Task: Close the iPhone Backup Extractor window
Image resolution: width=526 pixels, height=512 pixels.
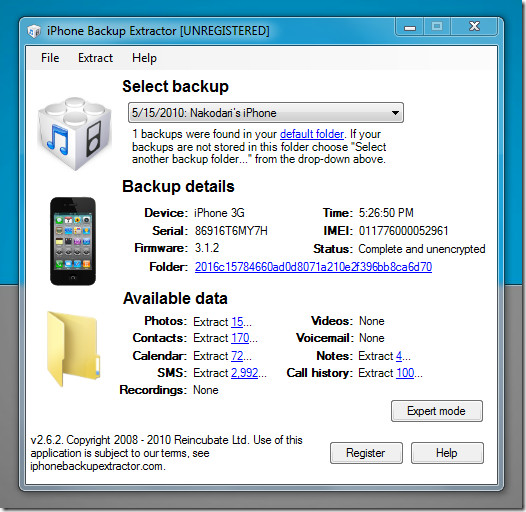Action: coord(474,27)
